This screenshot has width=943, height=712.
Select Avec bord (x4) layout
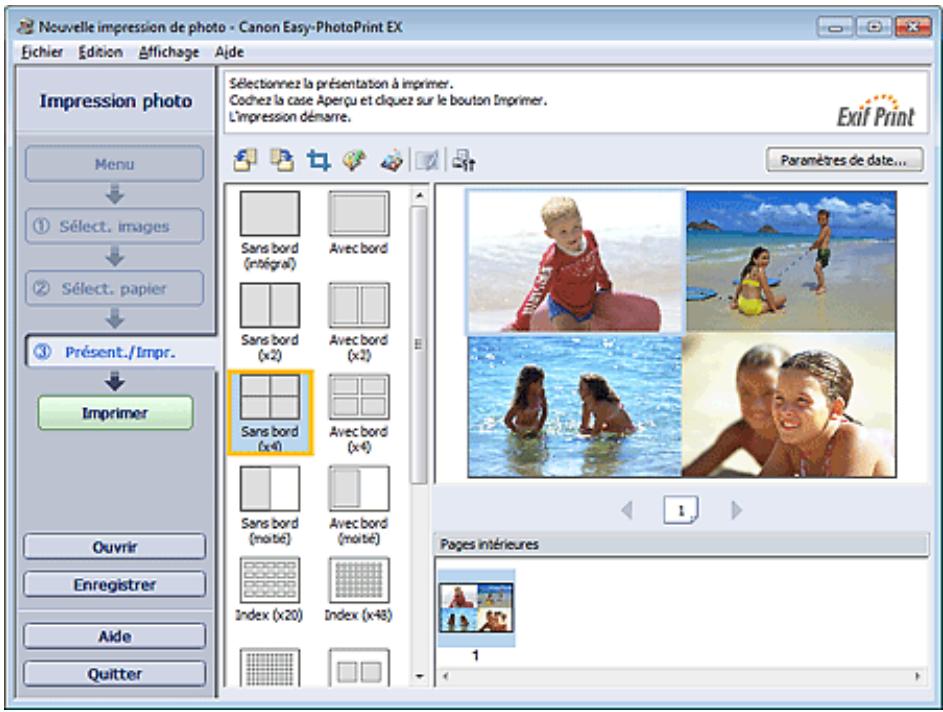pos(358,413)
